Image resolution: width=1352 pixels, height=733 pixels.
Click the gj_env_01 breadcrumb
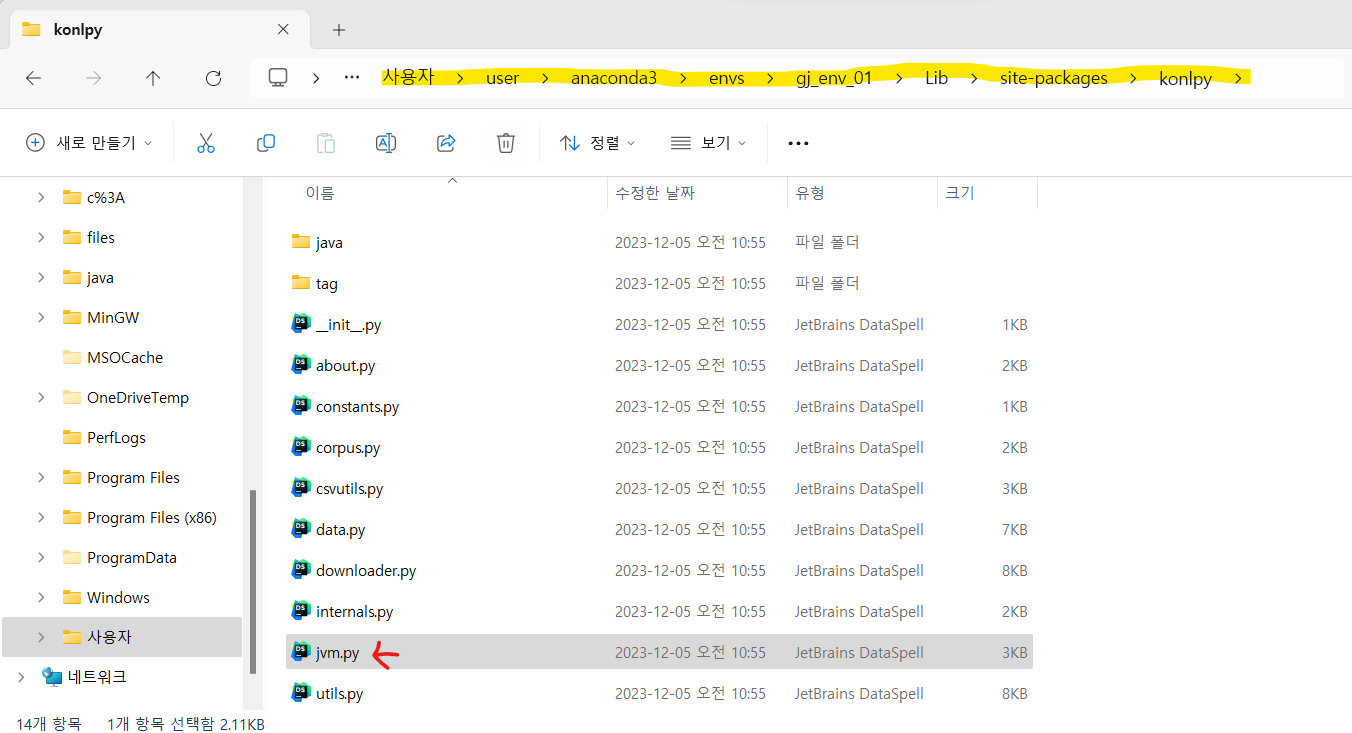pos(835,78)
